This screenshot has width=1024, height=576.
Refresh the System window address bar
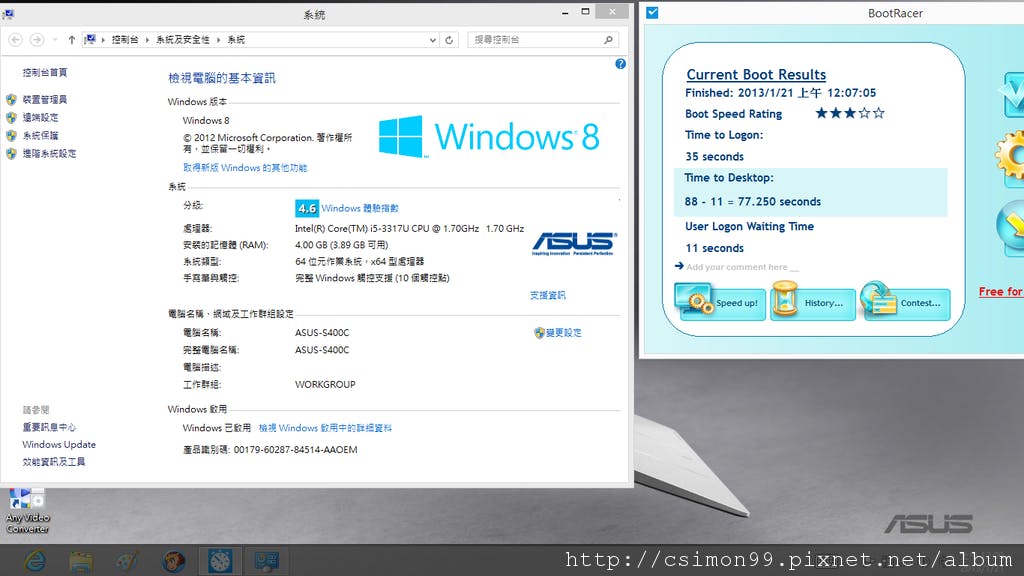click(449, 40)
